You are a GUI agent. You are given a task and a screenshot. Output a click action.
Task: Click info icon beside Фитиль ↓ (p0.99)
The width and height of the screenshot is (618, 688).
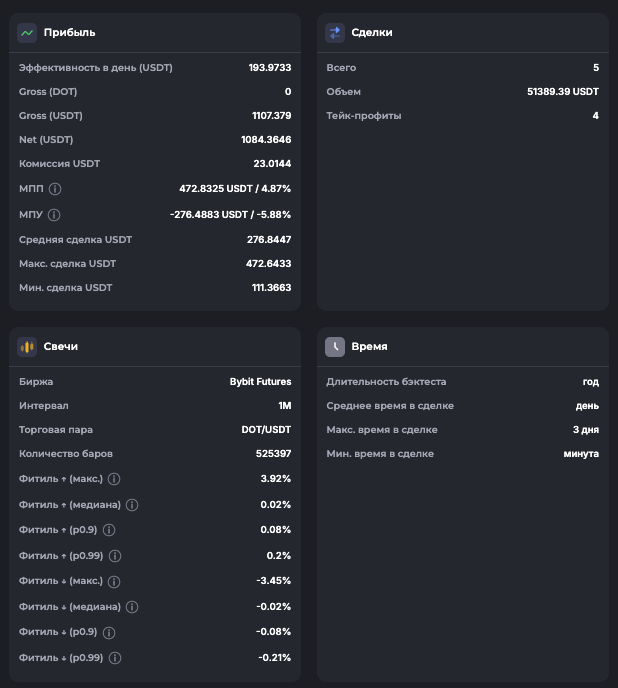[x=114, y=658]
